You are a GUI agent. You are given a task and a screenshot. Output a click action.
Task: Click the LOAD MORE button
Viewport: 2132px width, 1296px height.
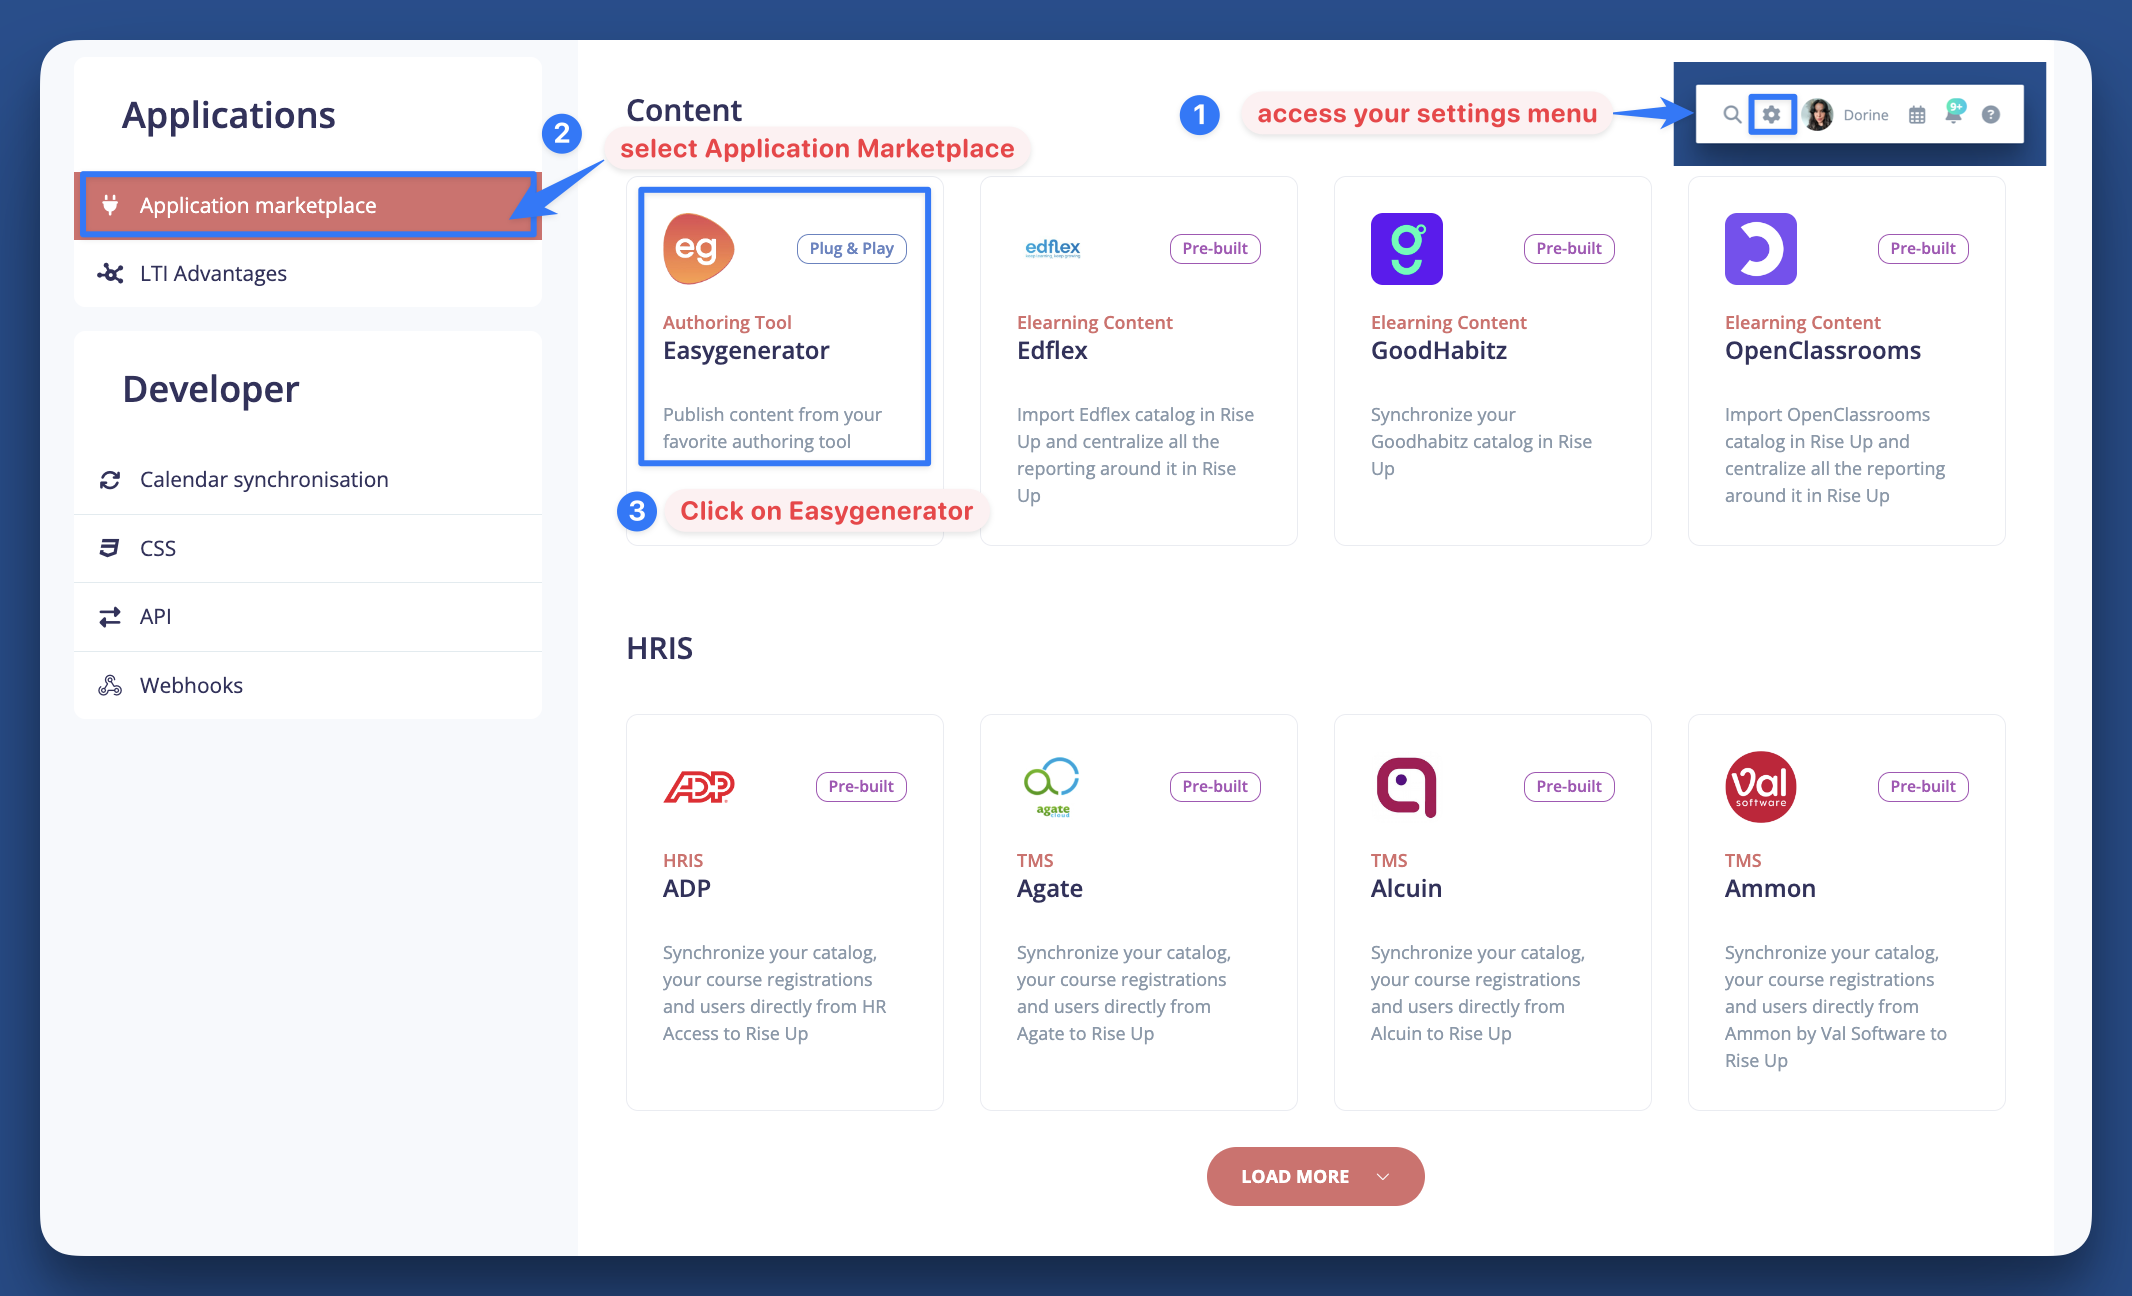pyautogui.click(x=1315, y=1176)
